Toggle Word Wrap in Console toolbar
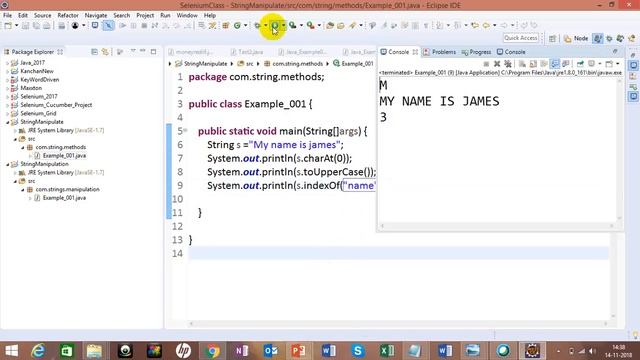The height and width of the screenshot is (360, 640). [x=544, y=64]
